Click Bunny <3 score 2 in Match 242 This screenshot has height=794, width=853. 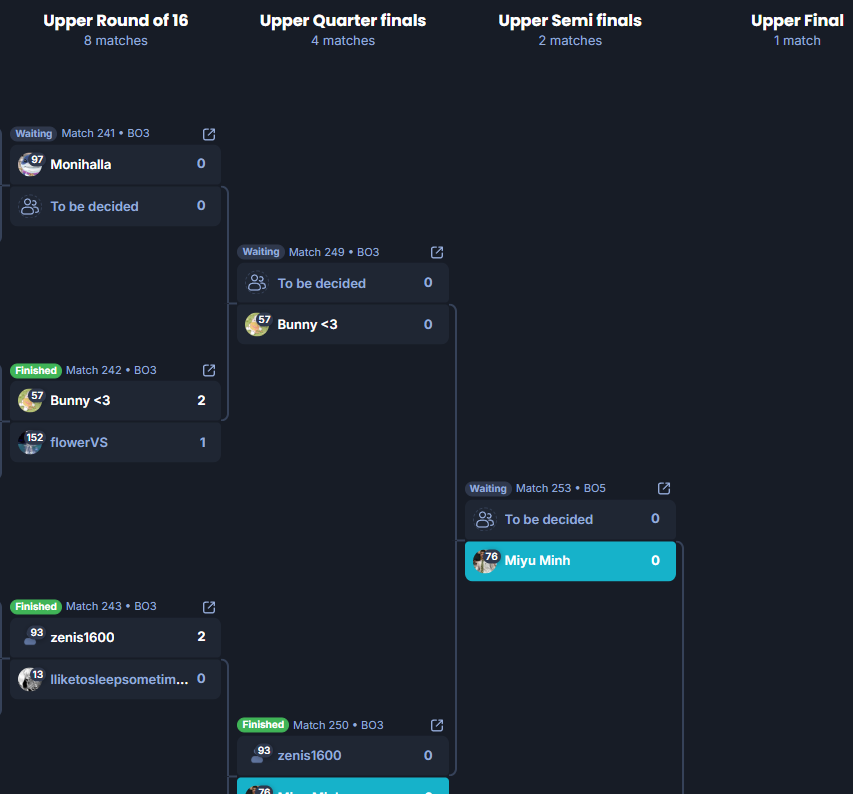tap(201, 401)
